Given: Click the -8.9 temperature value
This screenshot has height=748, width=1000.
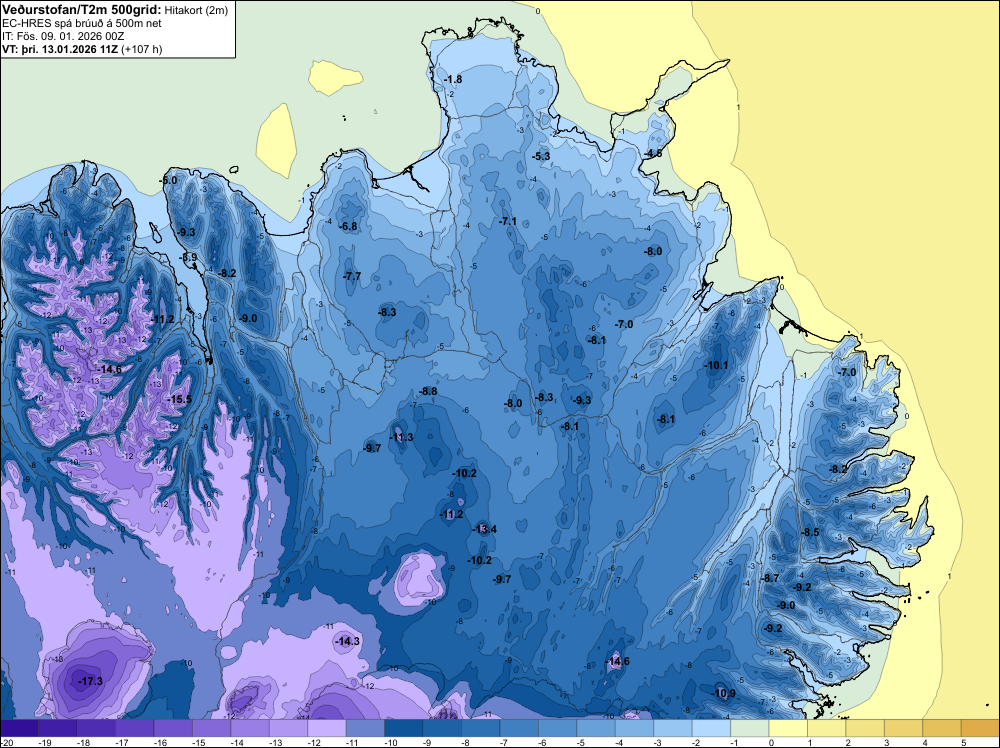Looking at the screenshot, I should tap(189, 258).
